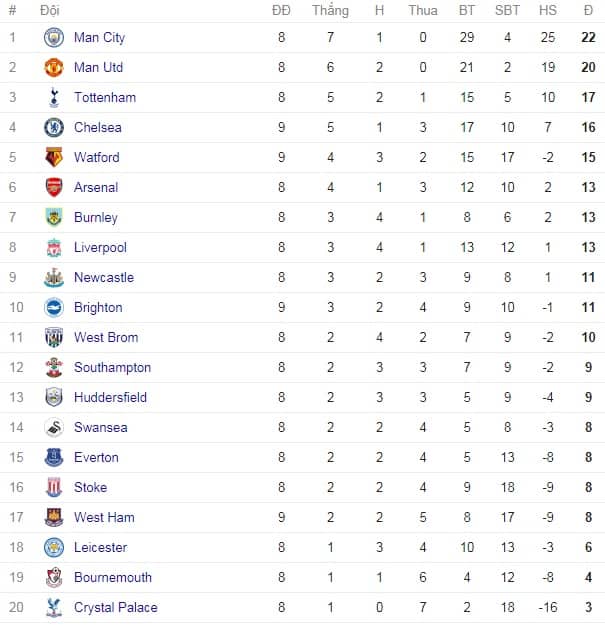This screenshot has height=631, width=605.
Task: Open the Bournemouth team link
Action: [x=113, y=577]
